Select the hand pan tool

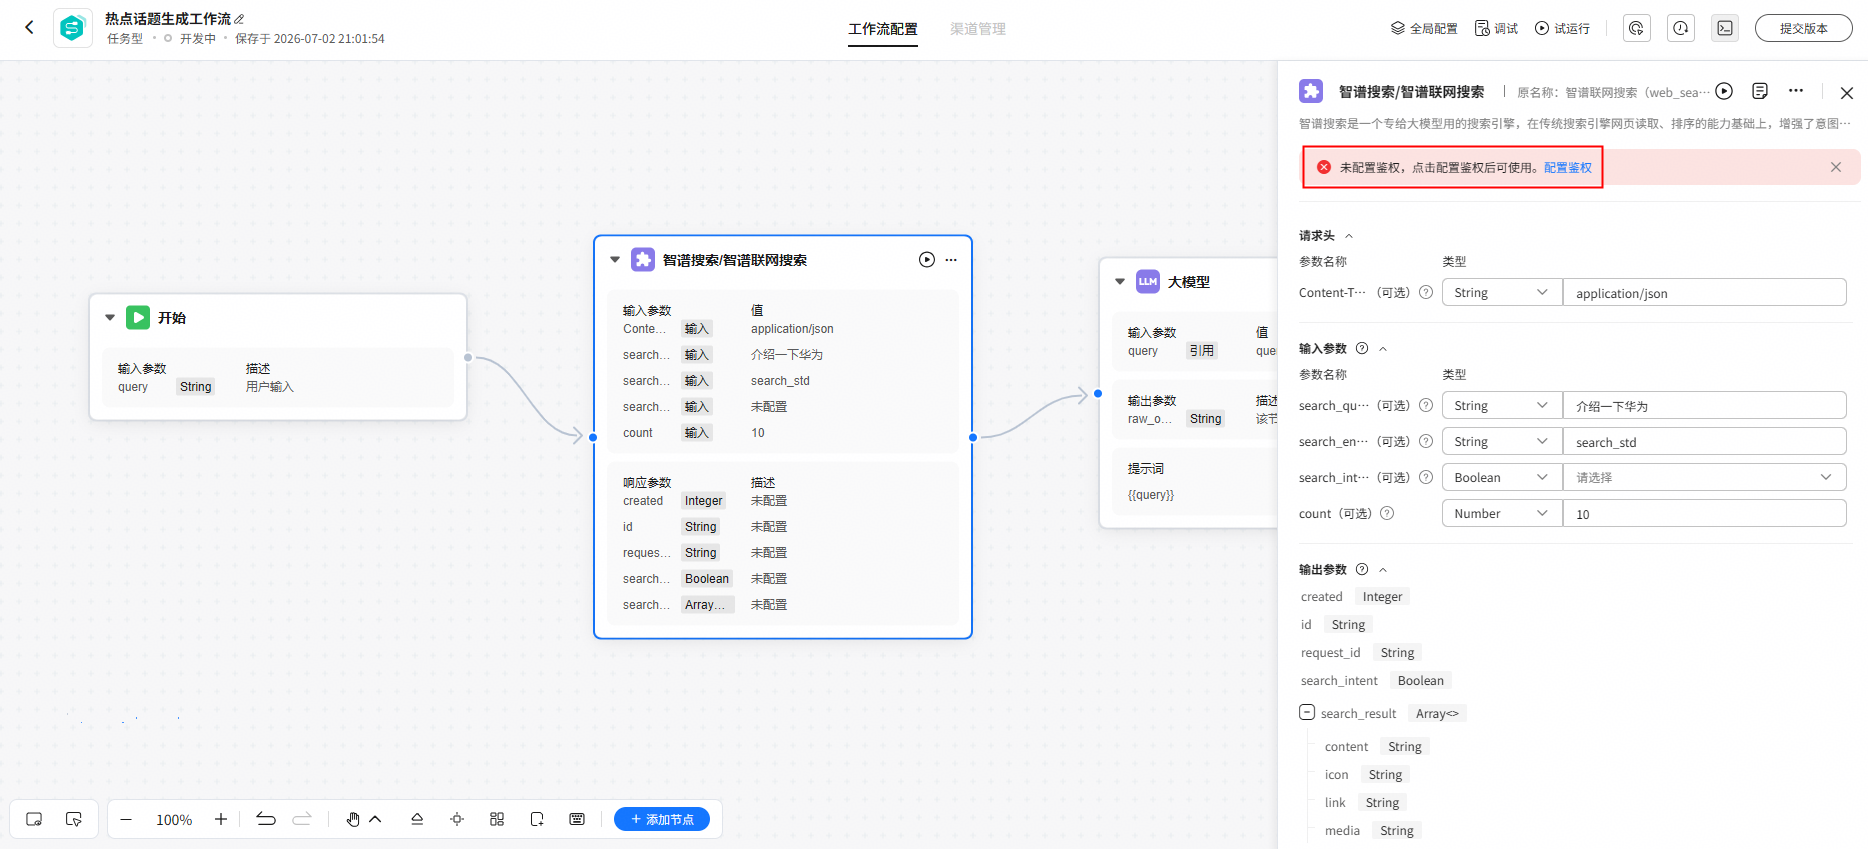pyautogui.click(x=353, y=819)
